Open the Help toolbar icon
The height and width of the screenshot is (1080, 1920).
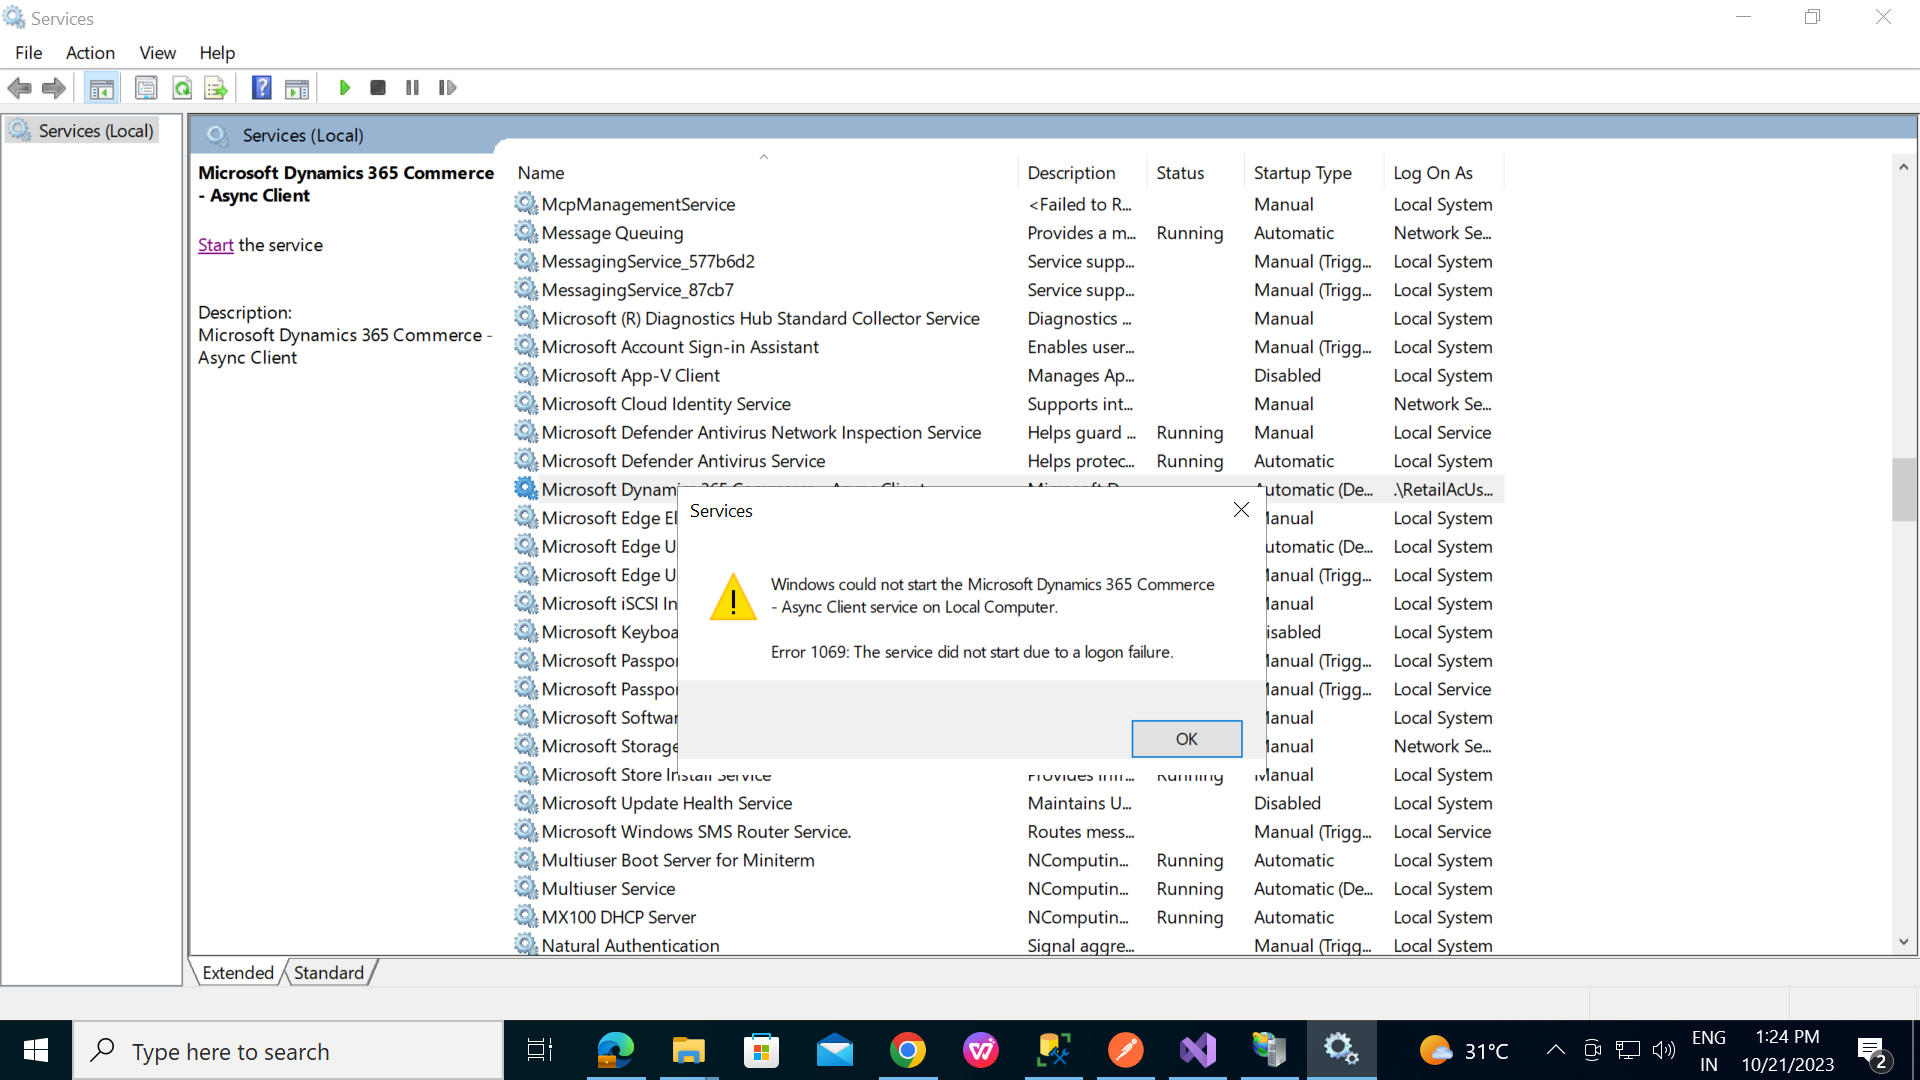click(261, 88)
